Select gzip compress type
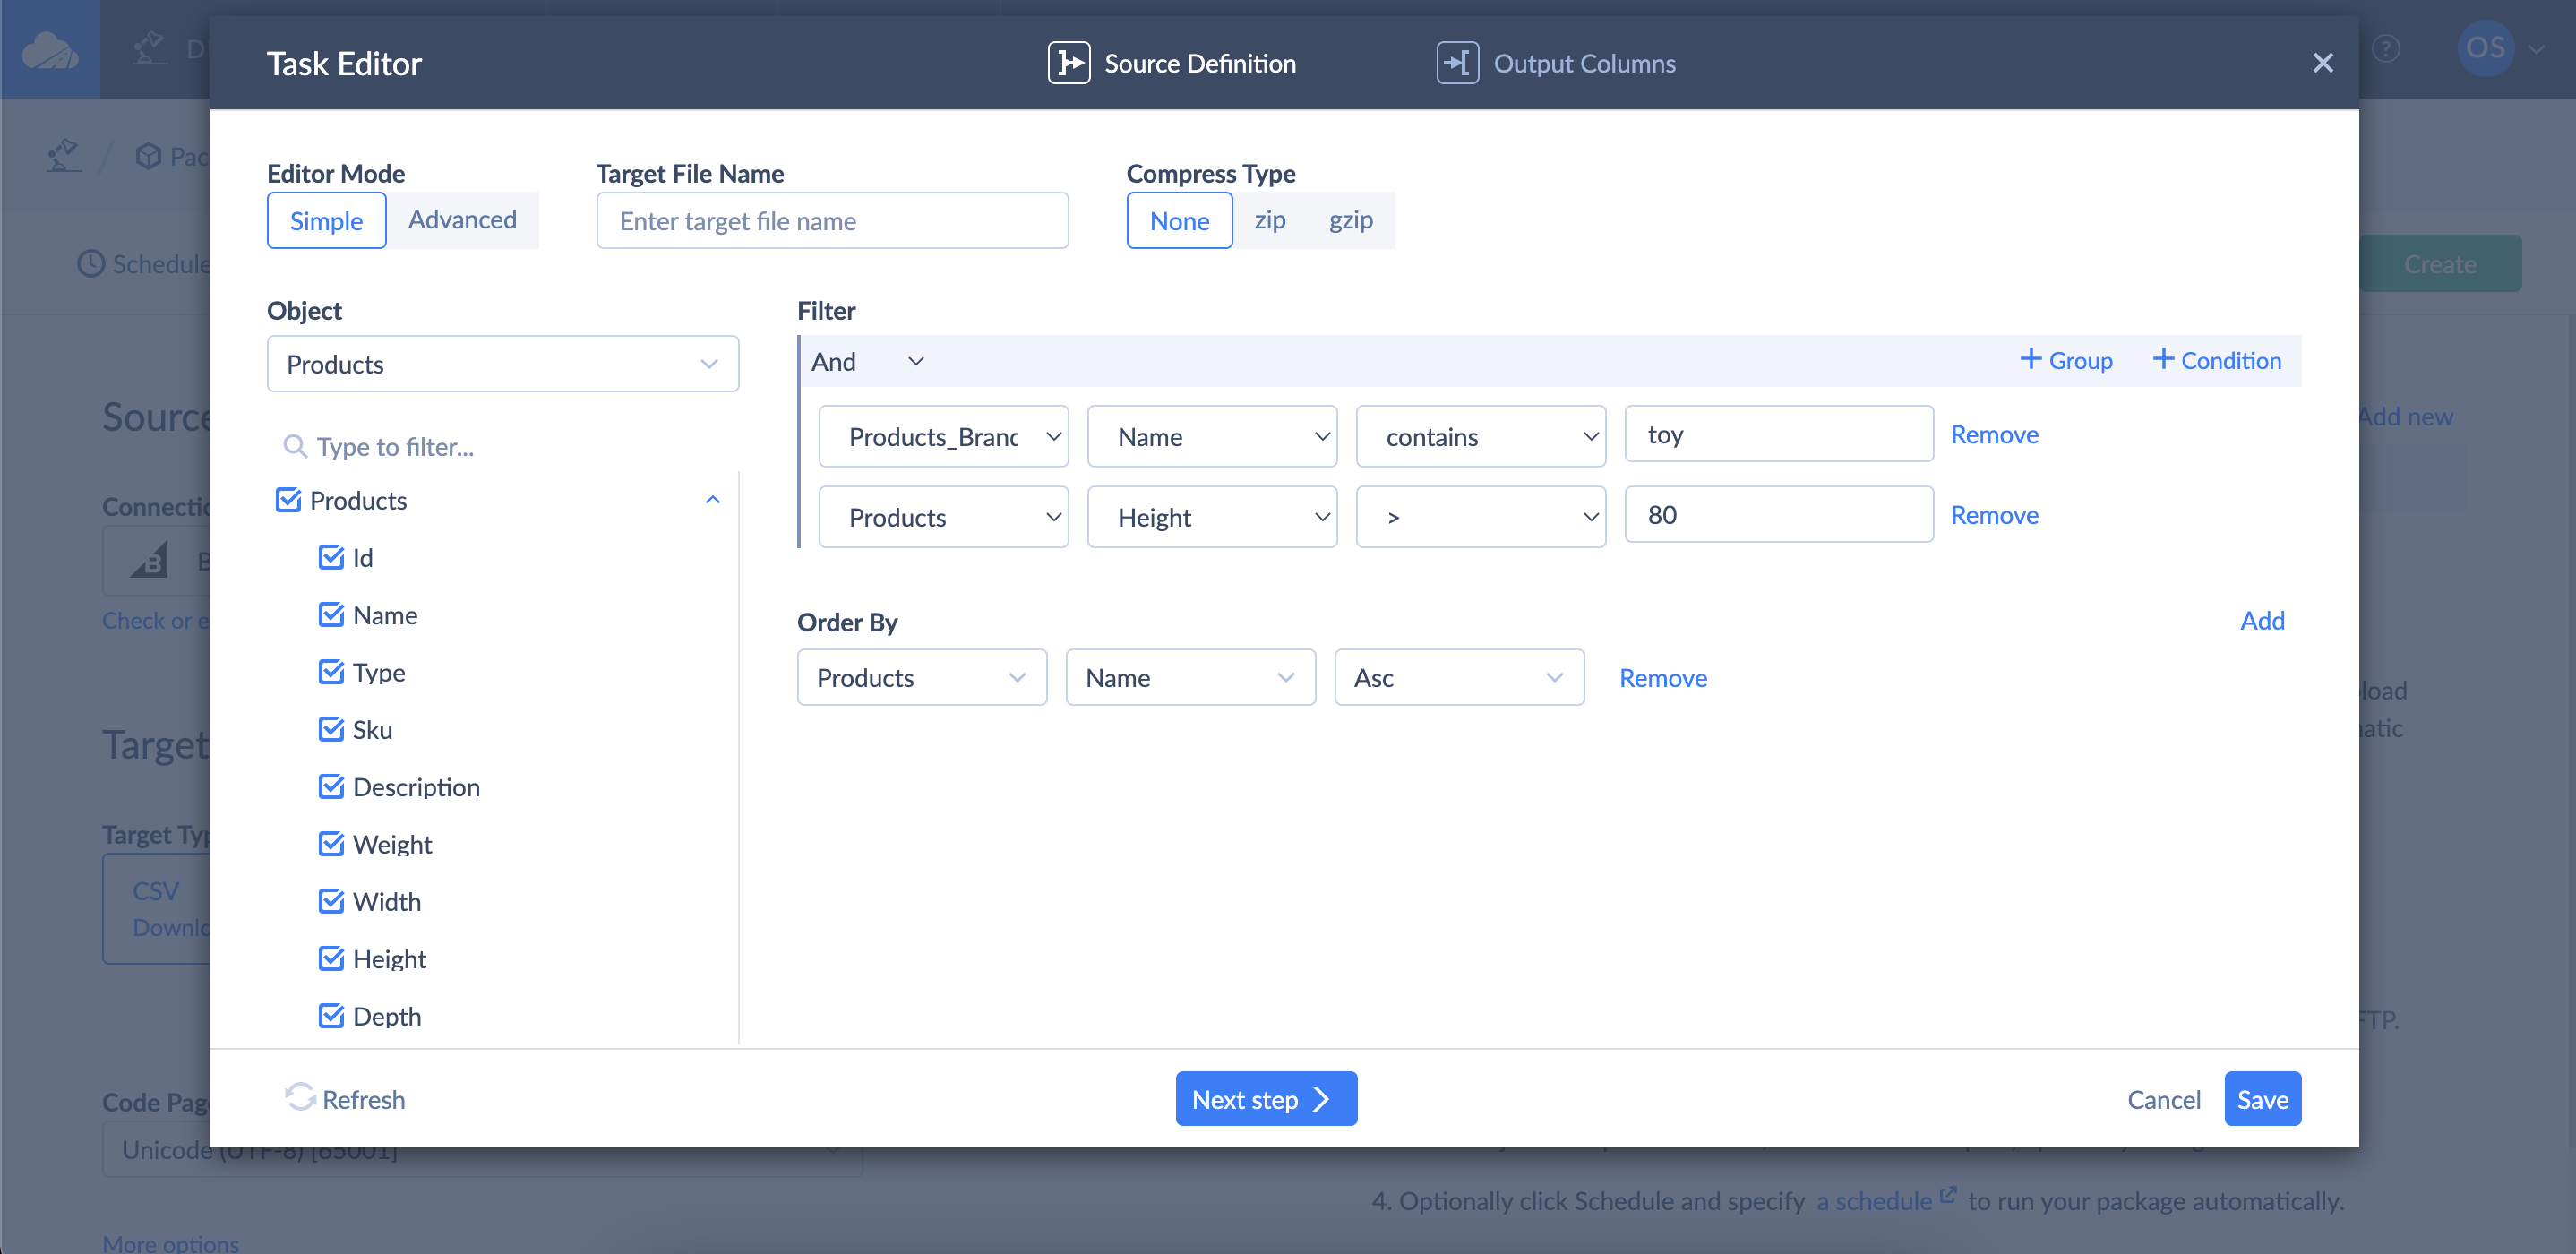This screenshot has width=2576, height=1254. 1350,220
